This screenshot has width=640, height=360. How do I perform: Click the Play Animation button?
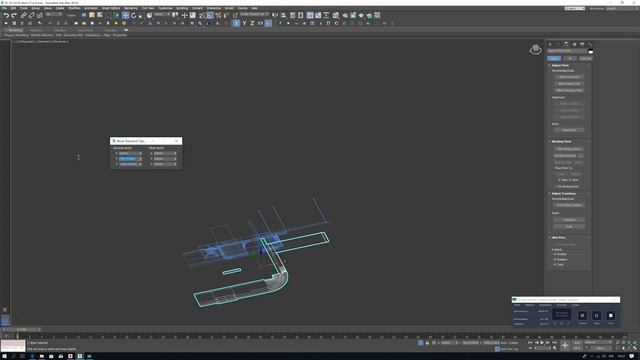[542, 343]
